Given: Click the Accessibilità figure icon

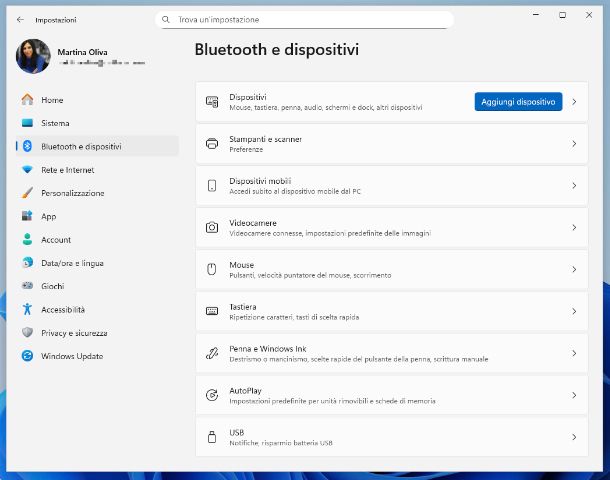Looking at the screenshot, I should [27, 309].
